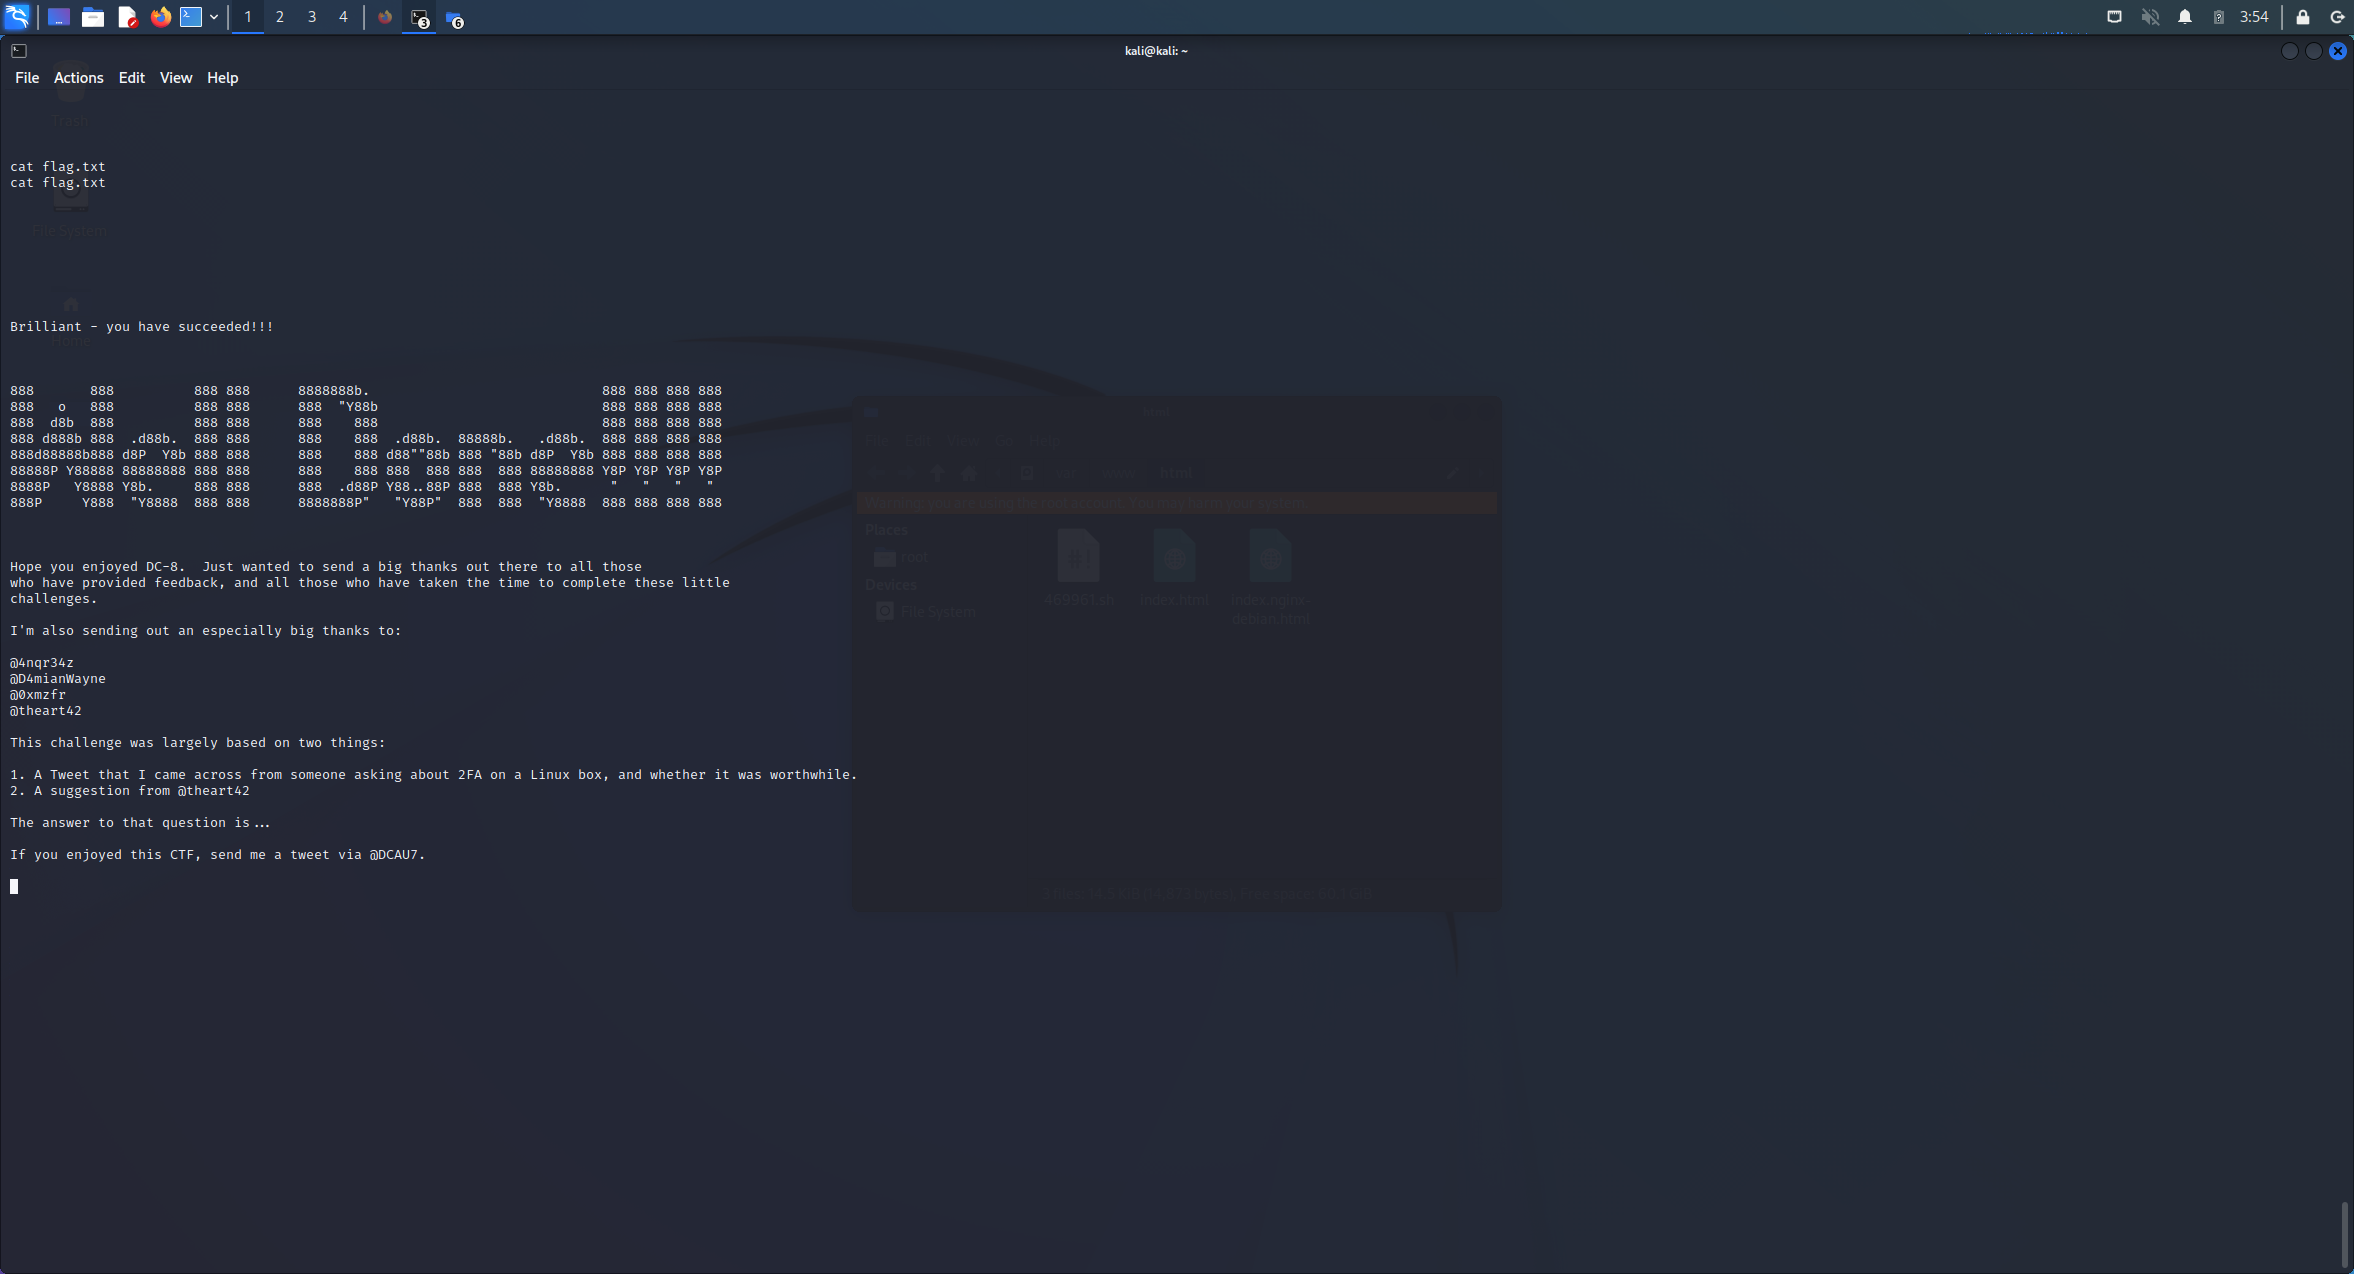Select the file manager taskbar group with badge 6
2354x1274 pixels.
tap(454, 18)
